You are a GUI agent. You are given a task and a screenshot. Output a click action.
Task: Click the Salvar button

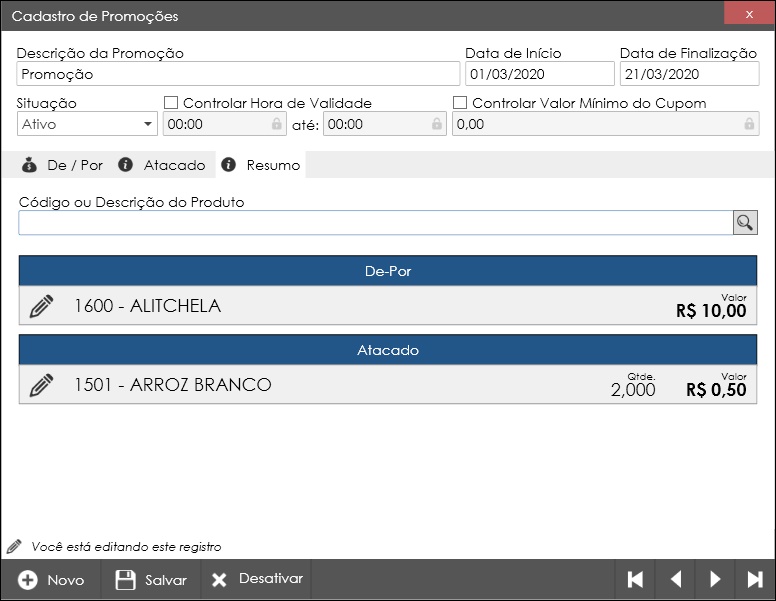click(151, 580)
